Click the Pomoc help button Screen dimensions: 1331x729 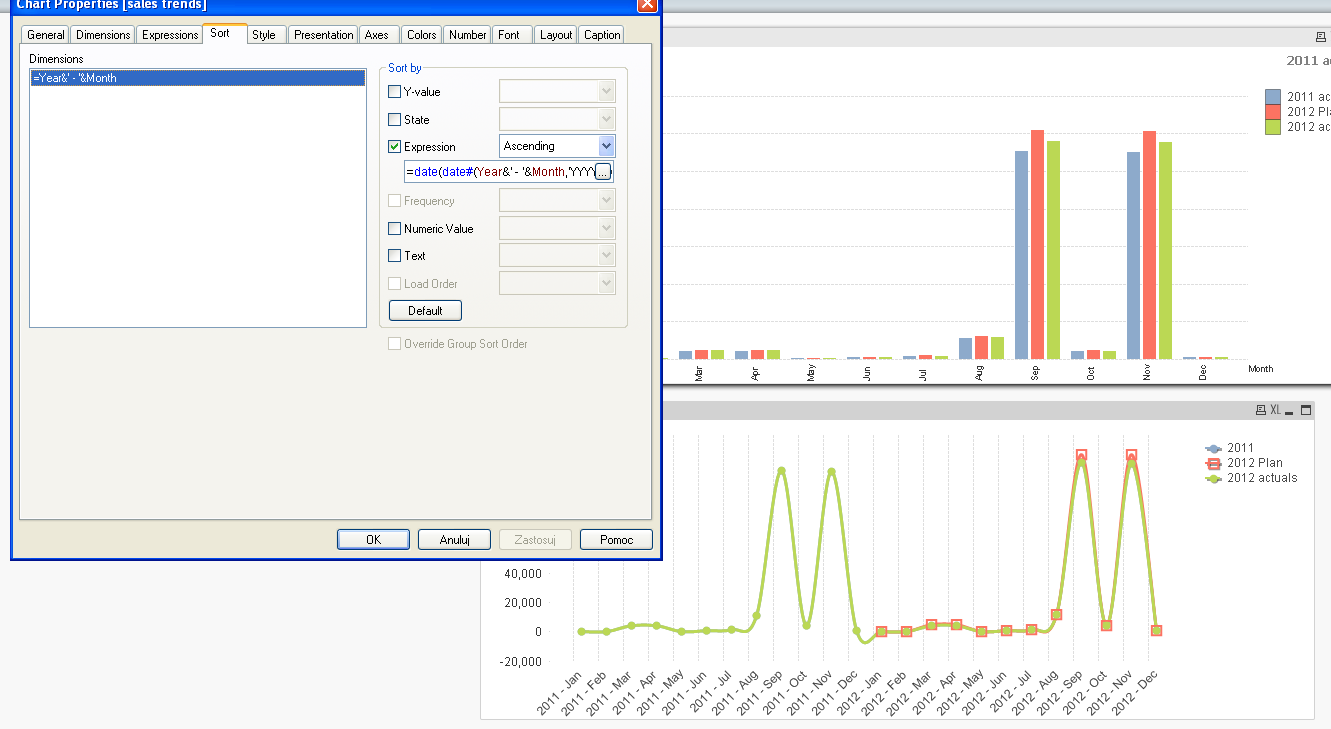(x=616, y=540)
